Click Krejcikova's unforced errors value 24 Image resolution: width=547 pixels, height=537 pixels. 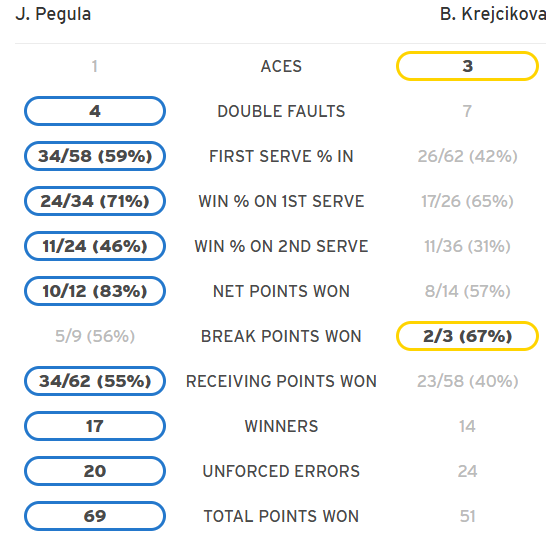click(467, 471)
